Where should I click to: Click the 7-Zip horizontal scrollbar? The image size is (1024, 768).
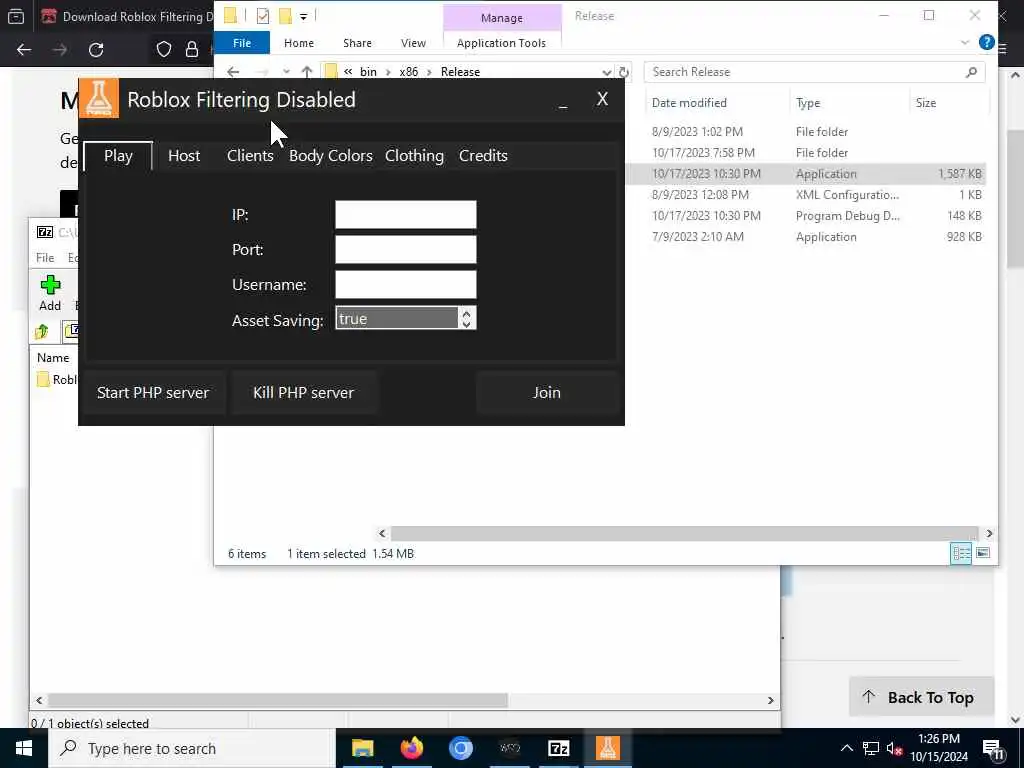point(278,700)
